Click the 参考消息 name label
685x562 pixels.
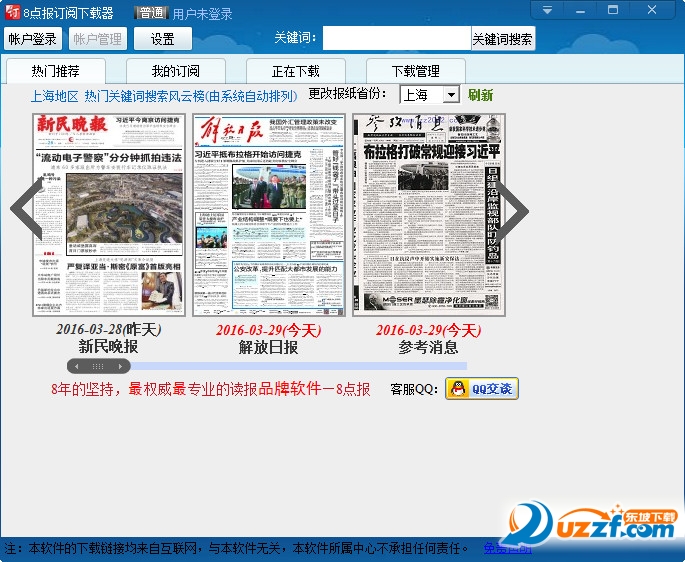pyautogui.click(x=429, y=347)
